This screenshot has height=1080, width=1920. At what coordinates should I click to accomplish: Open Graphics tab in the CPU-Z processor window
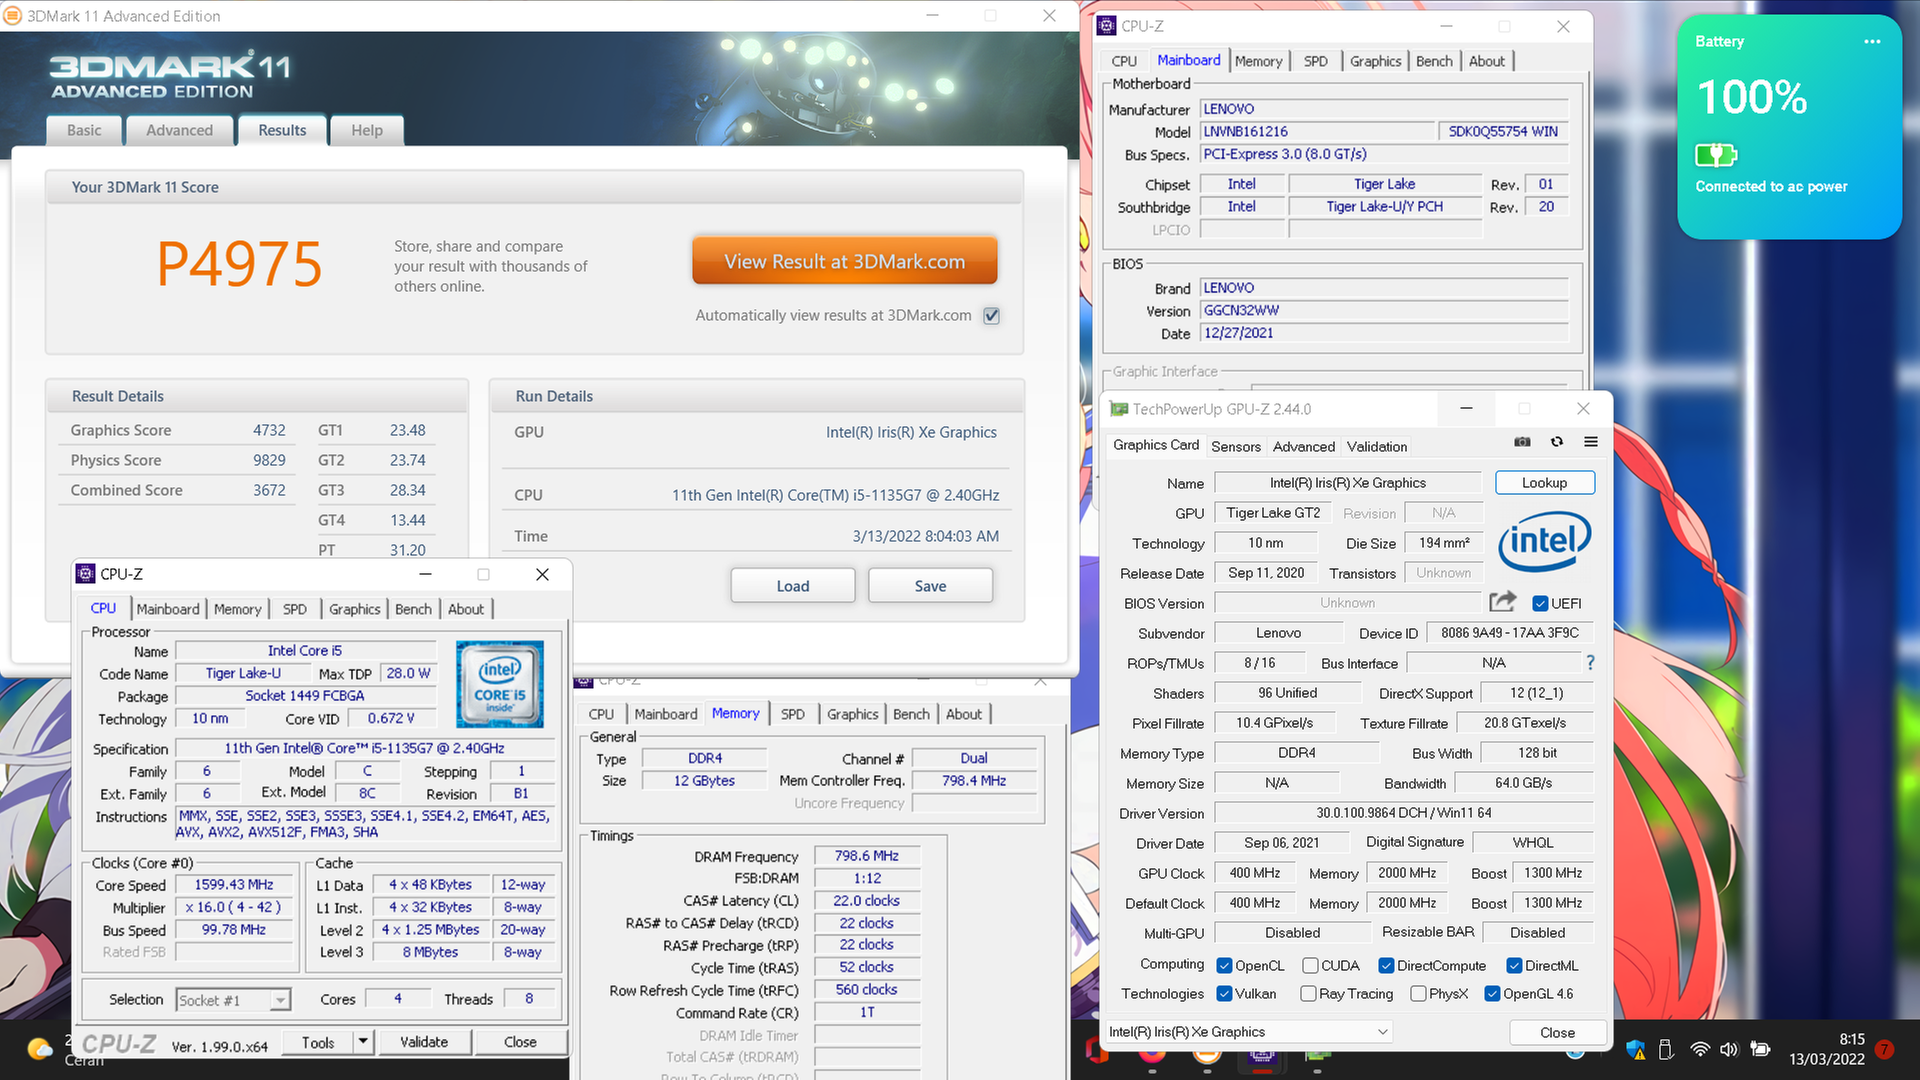[355, 609]
